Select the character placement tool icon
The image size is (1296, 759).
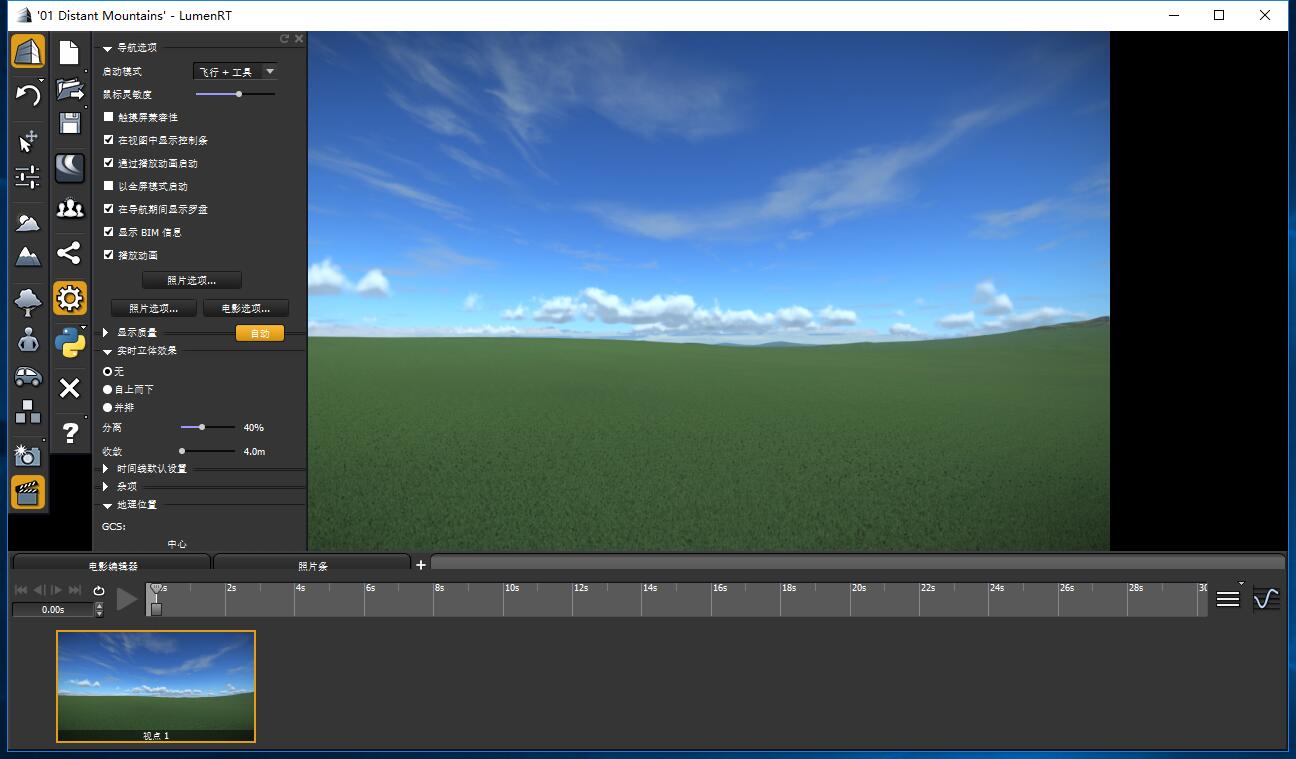pos(27,340)
